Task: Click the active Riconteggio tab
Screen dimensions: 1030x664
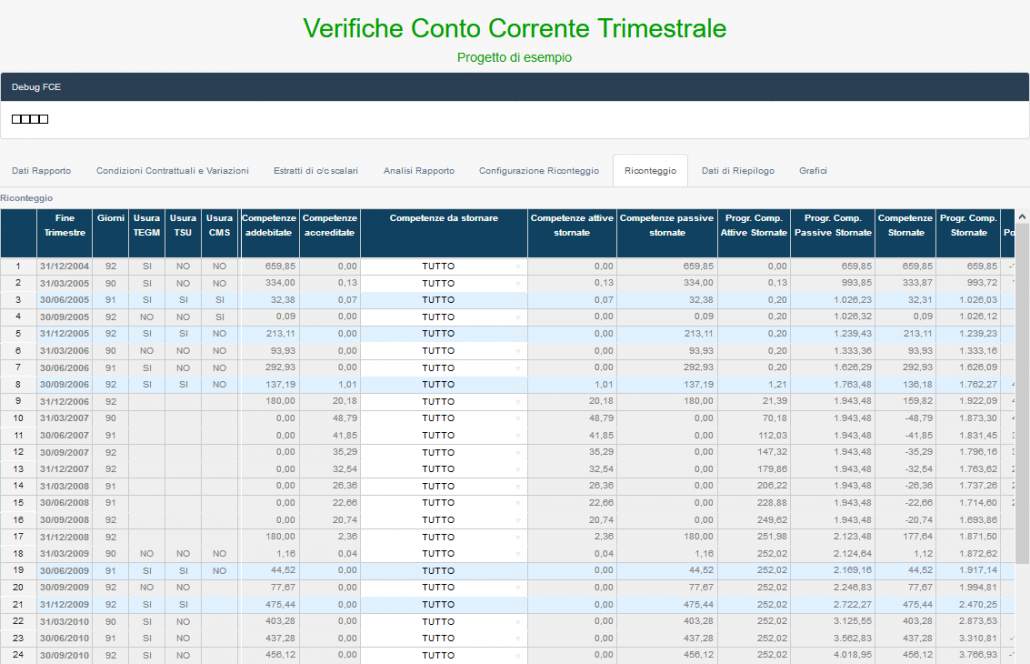Action: tap(650, 171)
